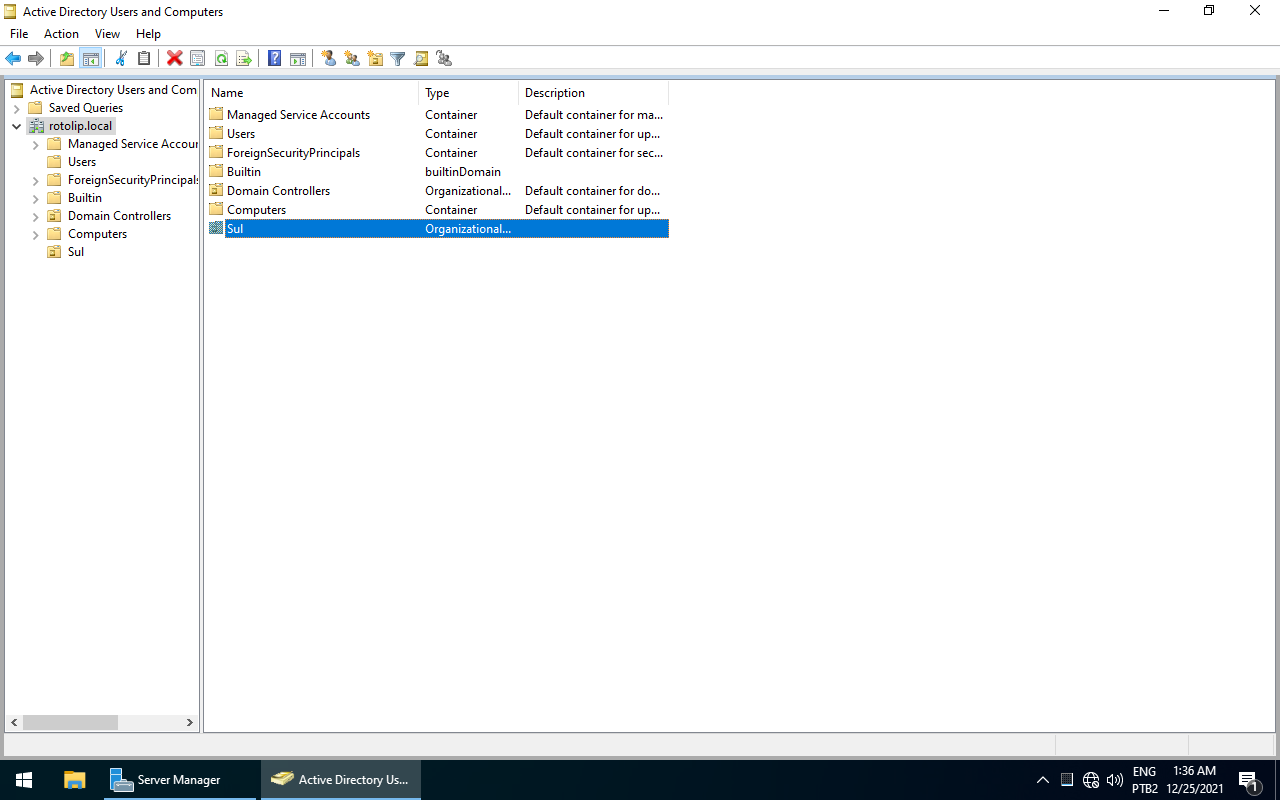Expand the Domain Controllers tree node
The width and height of the screenshot is (1280, 800).
[x=36, y=216]
